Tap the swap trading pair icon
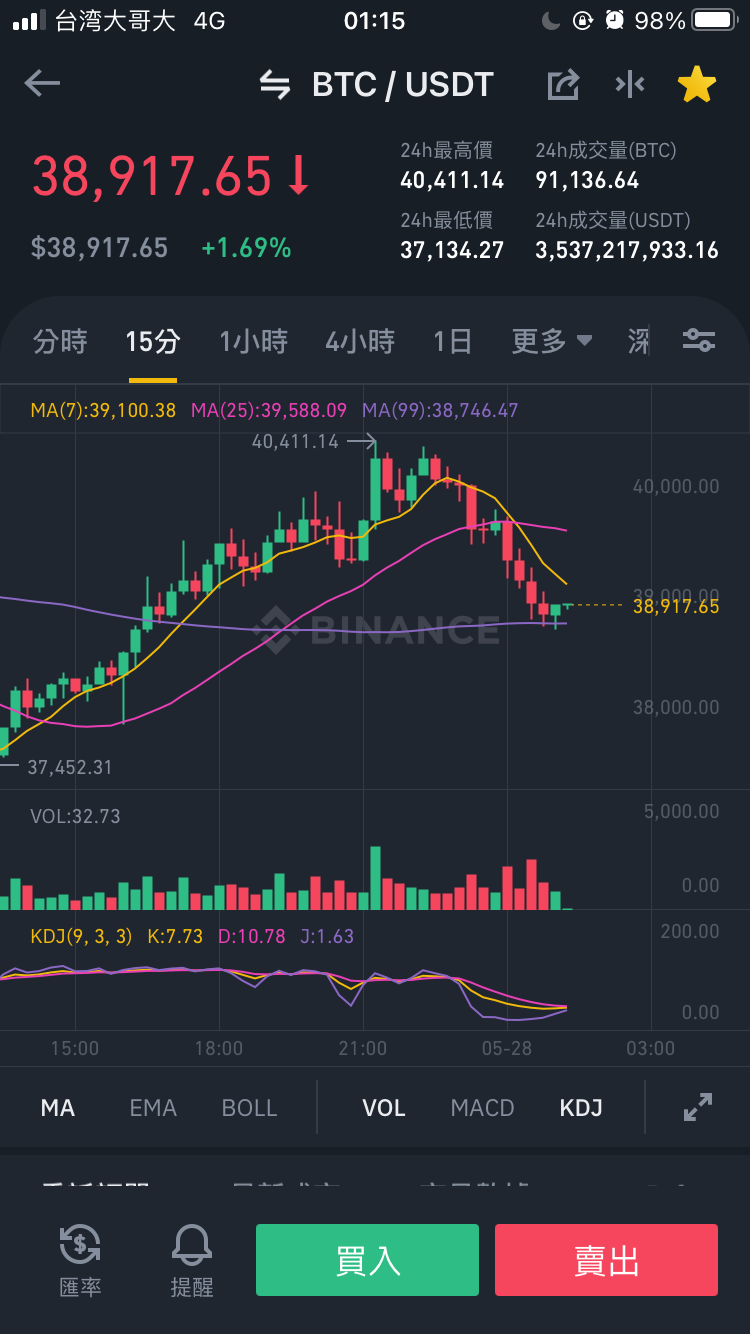Screen dimensions: 750x1334 tap(275, 85)
